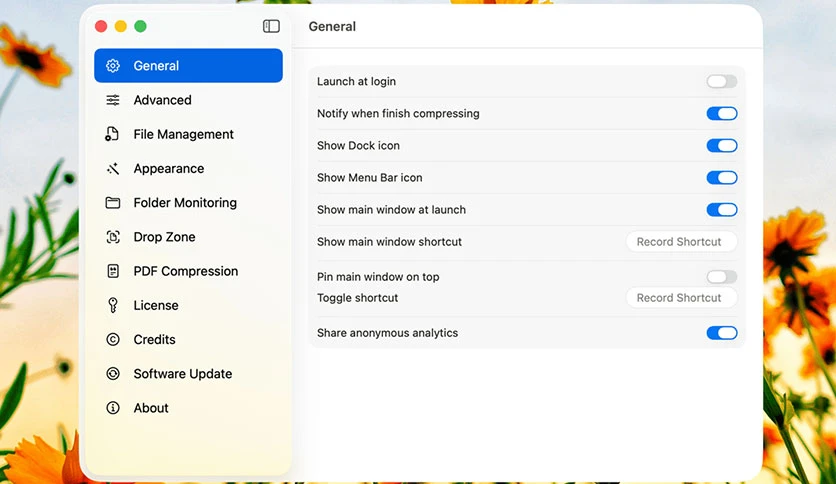Viewport: 836px width, 484px height.
Task: Click the Software Update circular icon
Action: click(x=112, y=373)
